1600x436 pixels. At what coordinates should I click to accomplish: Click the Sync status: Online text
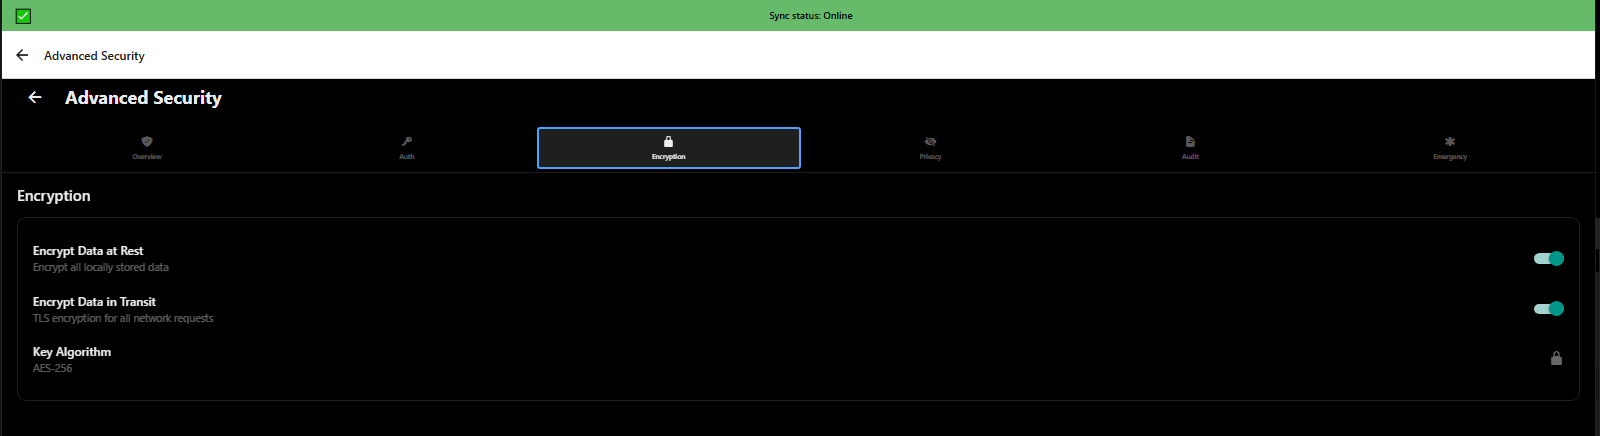(x=811, y=16)
